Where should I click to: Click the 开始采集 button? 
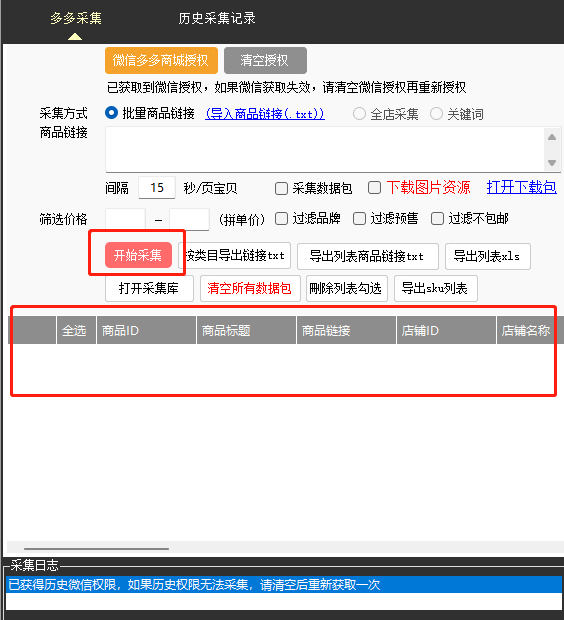[138, 255]
